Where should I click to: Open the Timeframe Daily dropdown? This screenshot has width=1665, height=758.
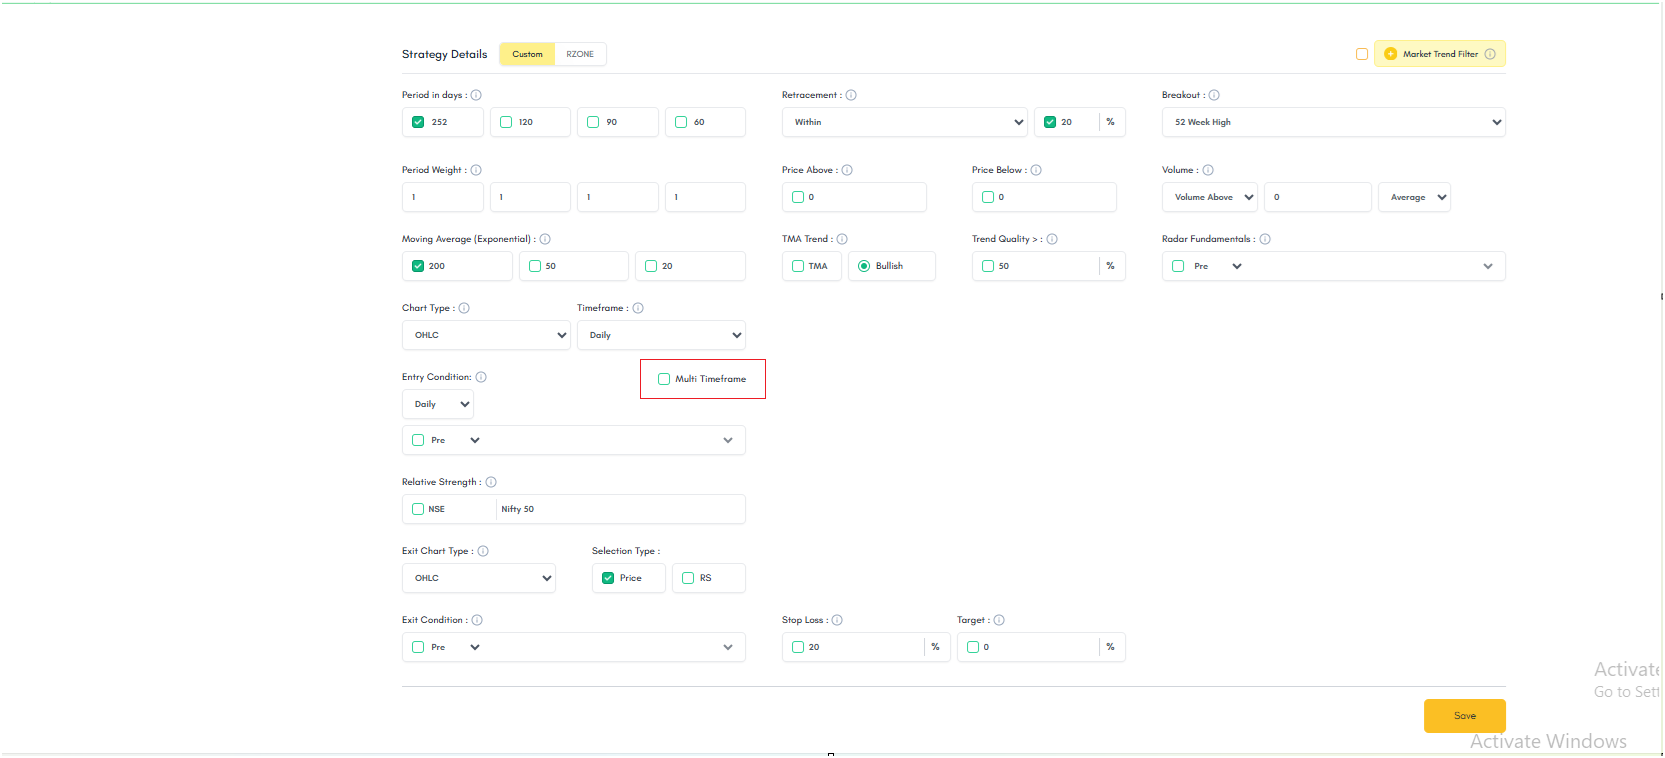661,335
